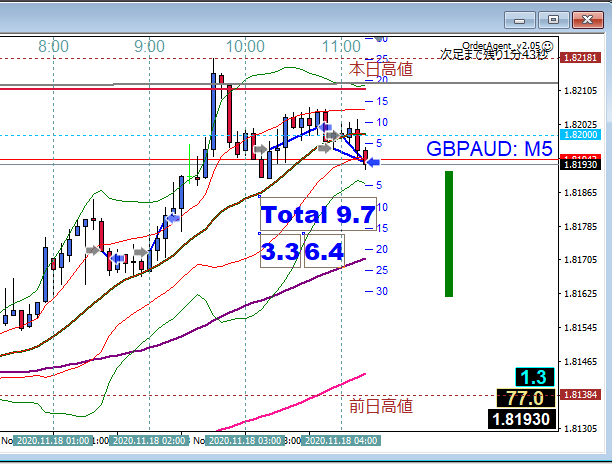Click the blue 30 pip scale label
This screenshot has width=612, height=464.
(382, 291)
